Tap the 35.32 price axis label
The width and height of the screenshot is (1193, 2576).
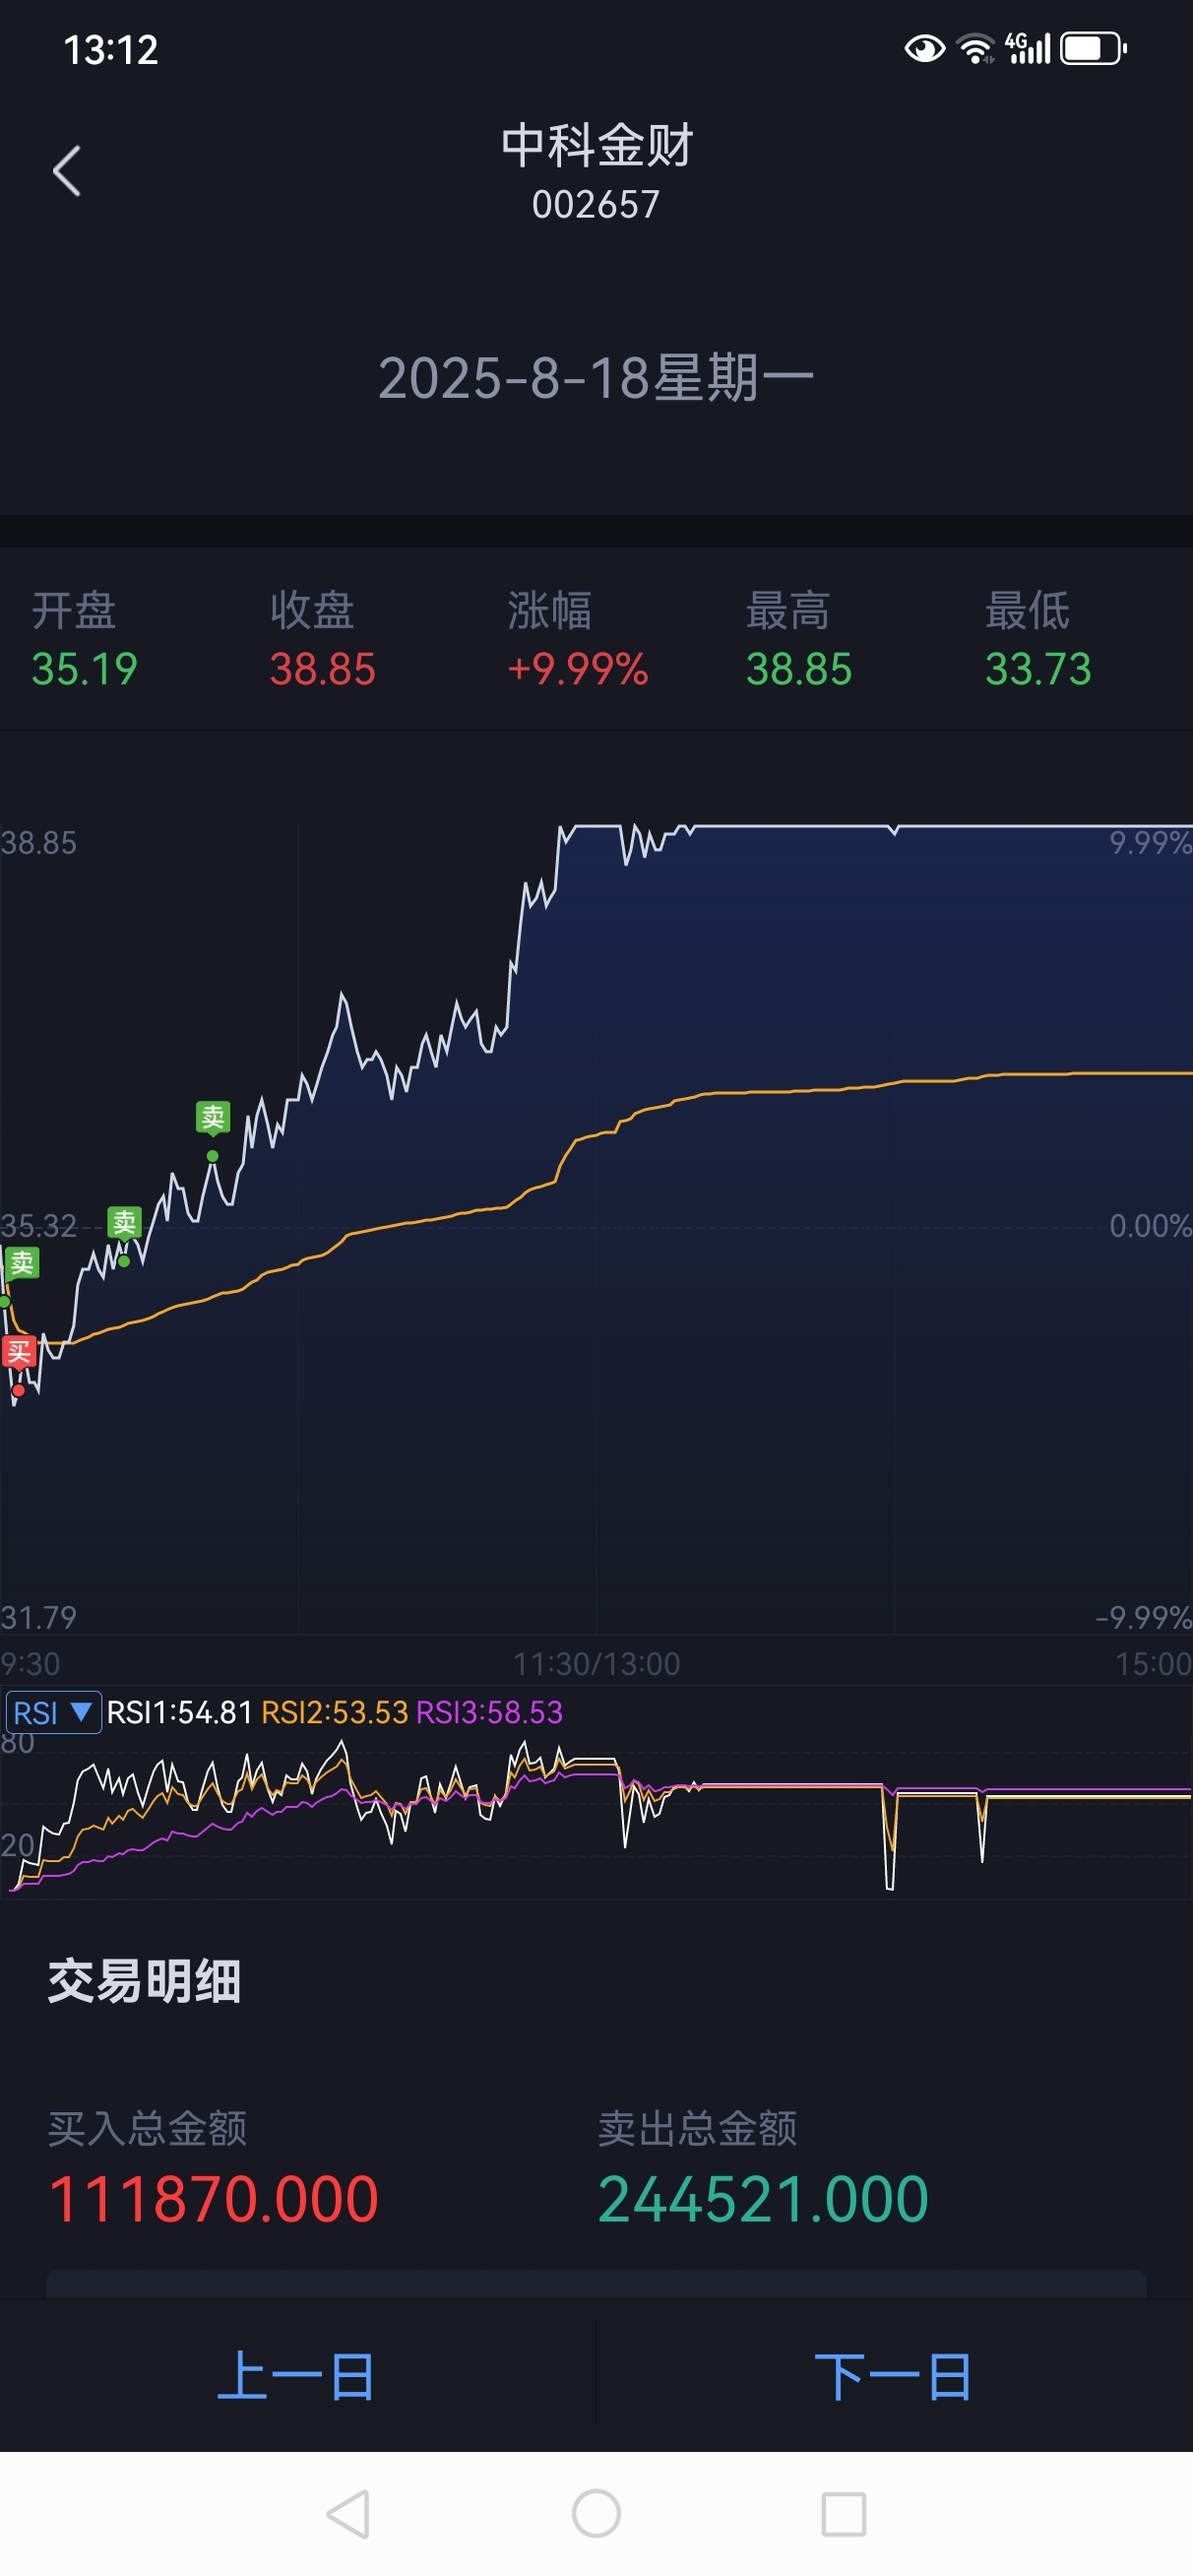click(38, 1226)
